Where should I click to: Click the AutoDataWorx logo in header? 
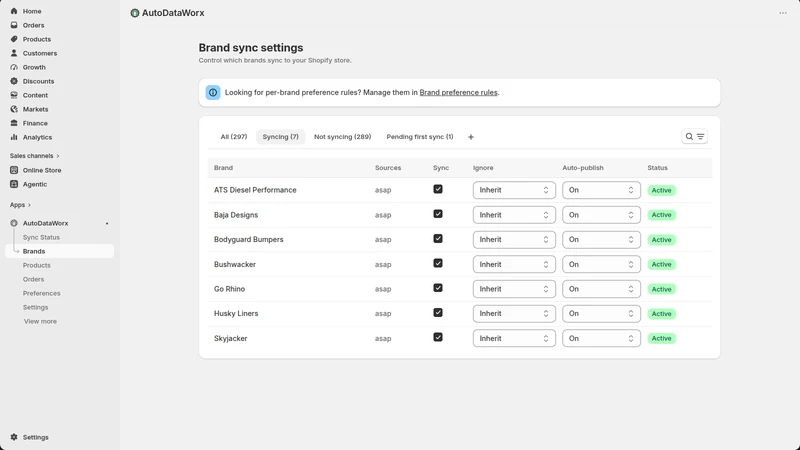(135, 13)
